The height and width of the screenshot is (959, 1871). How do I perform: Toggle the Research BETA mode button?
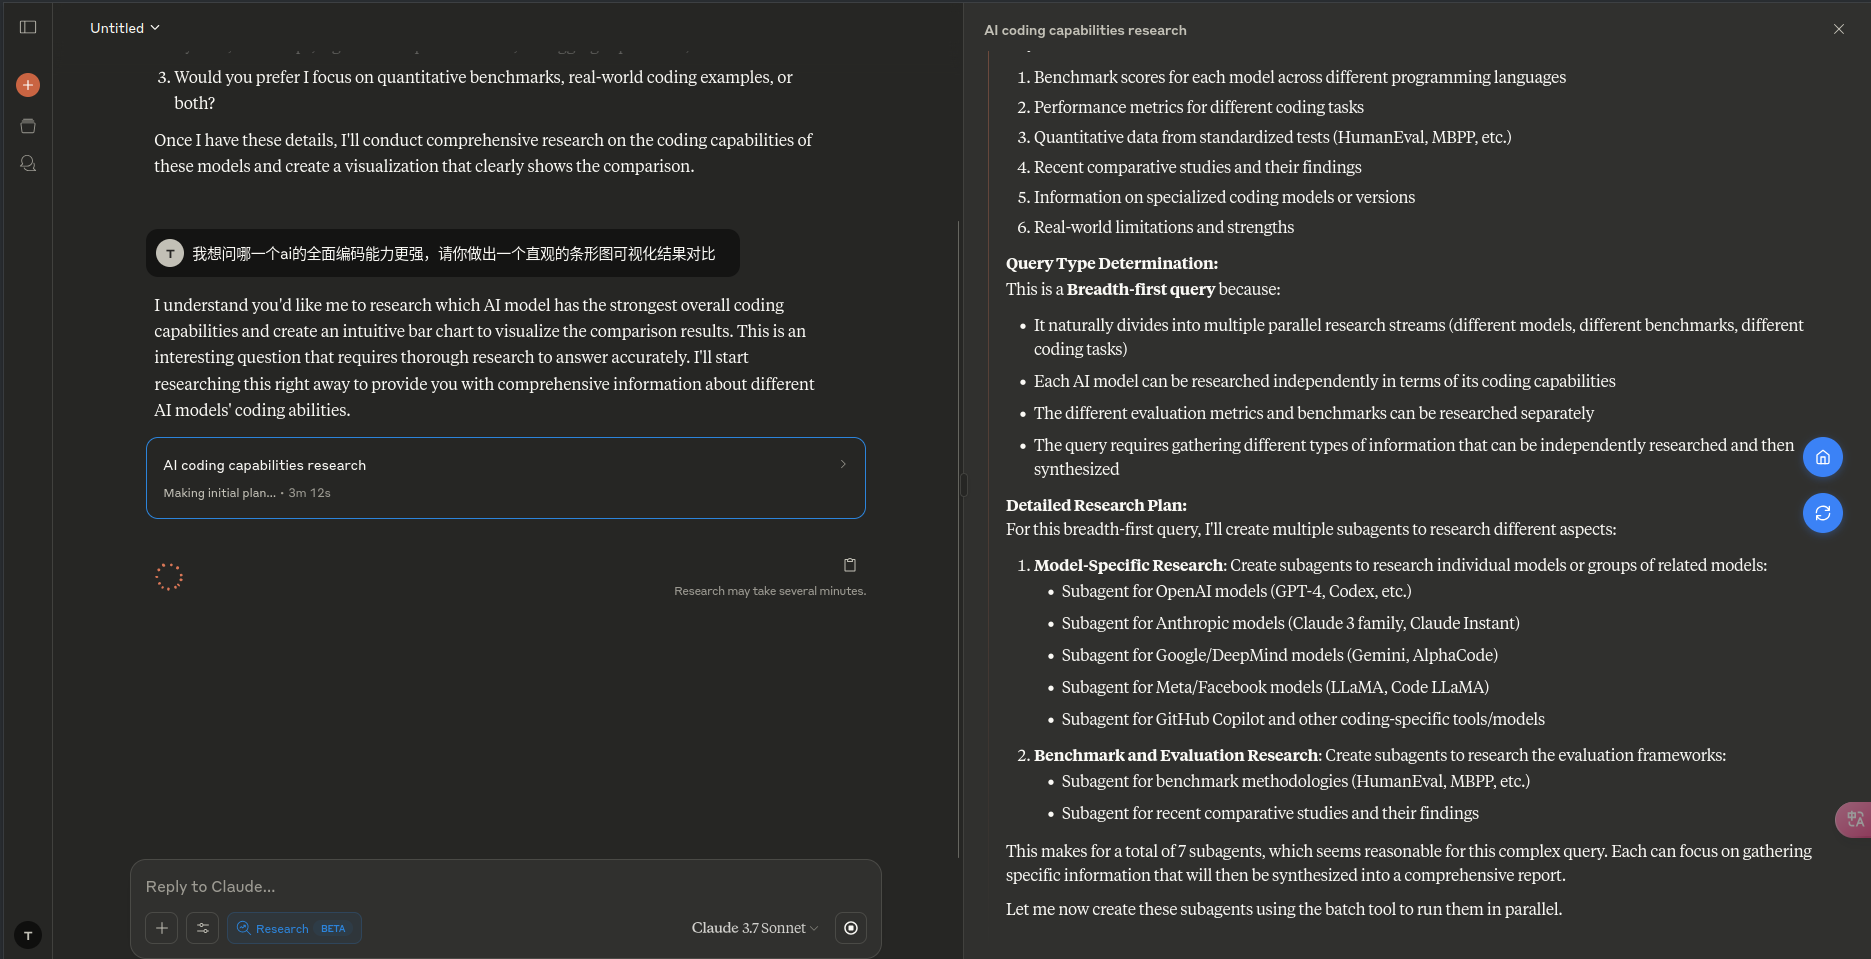tap(294, 928)
